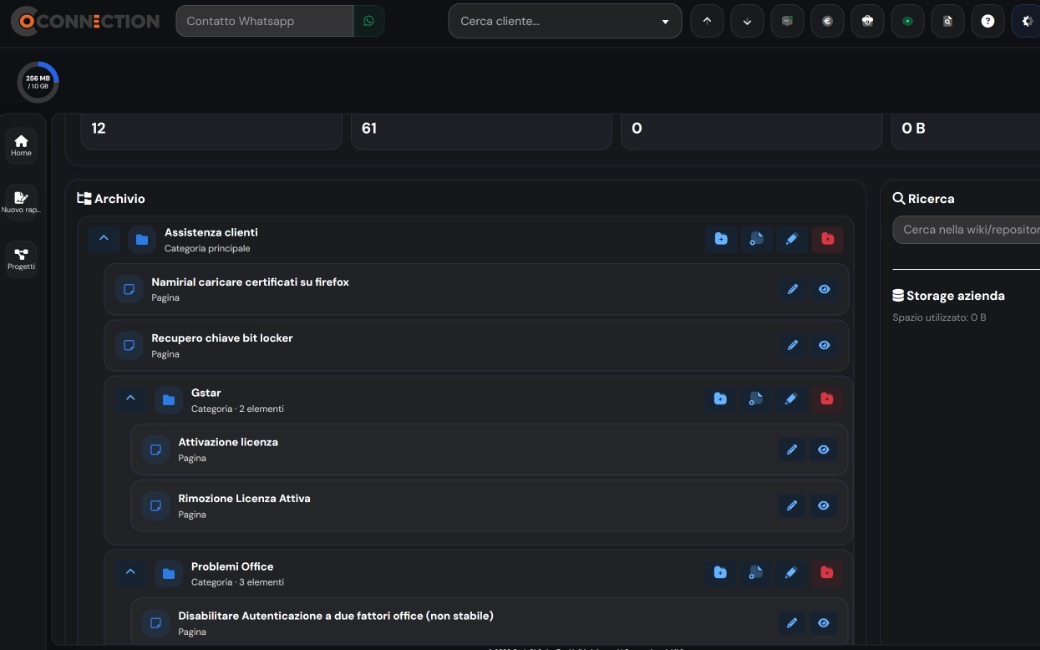The image size is (1040, 650).
Task: Add subfolder to Assistenza clienti
Action: pos(721,239)
